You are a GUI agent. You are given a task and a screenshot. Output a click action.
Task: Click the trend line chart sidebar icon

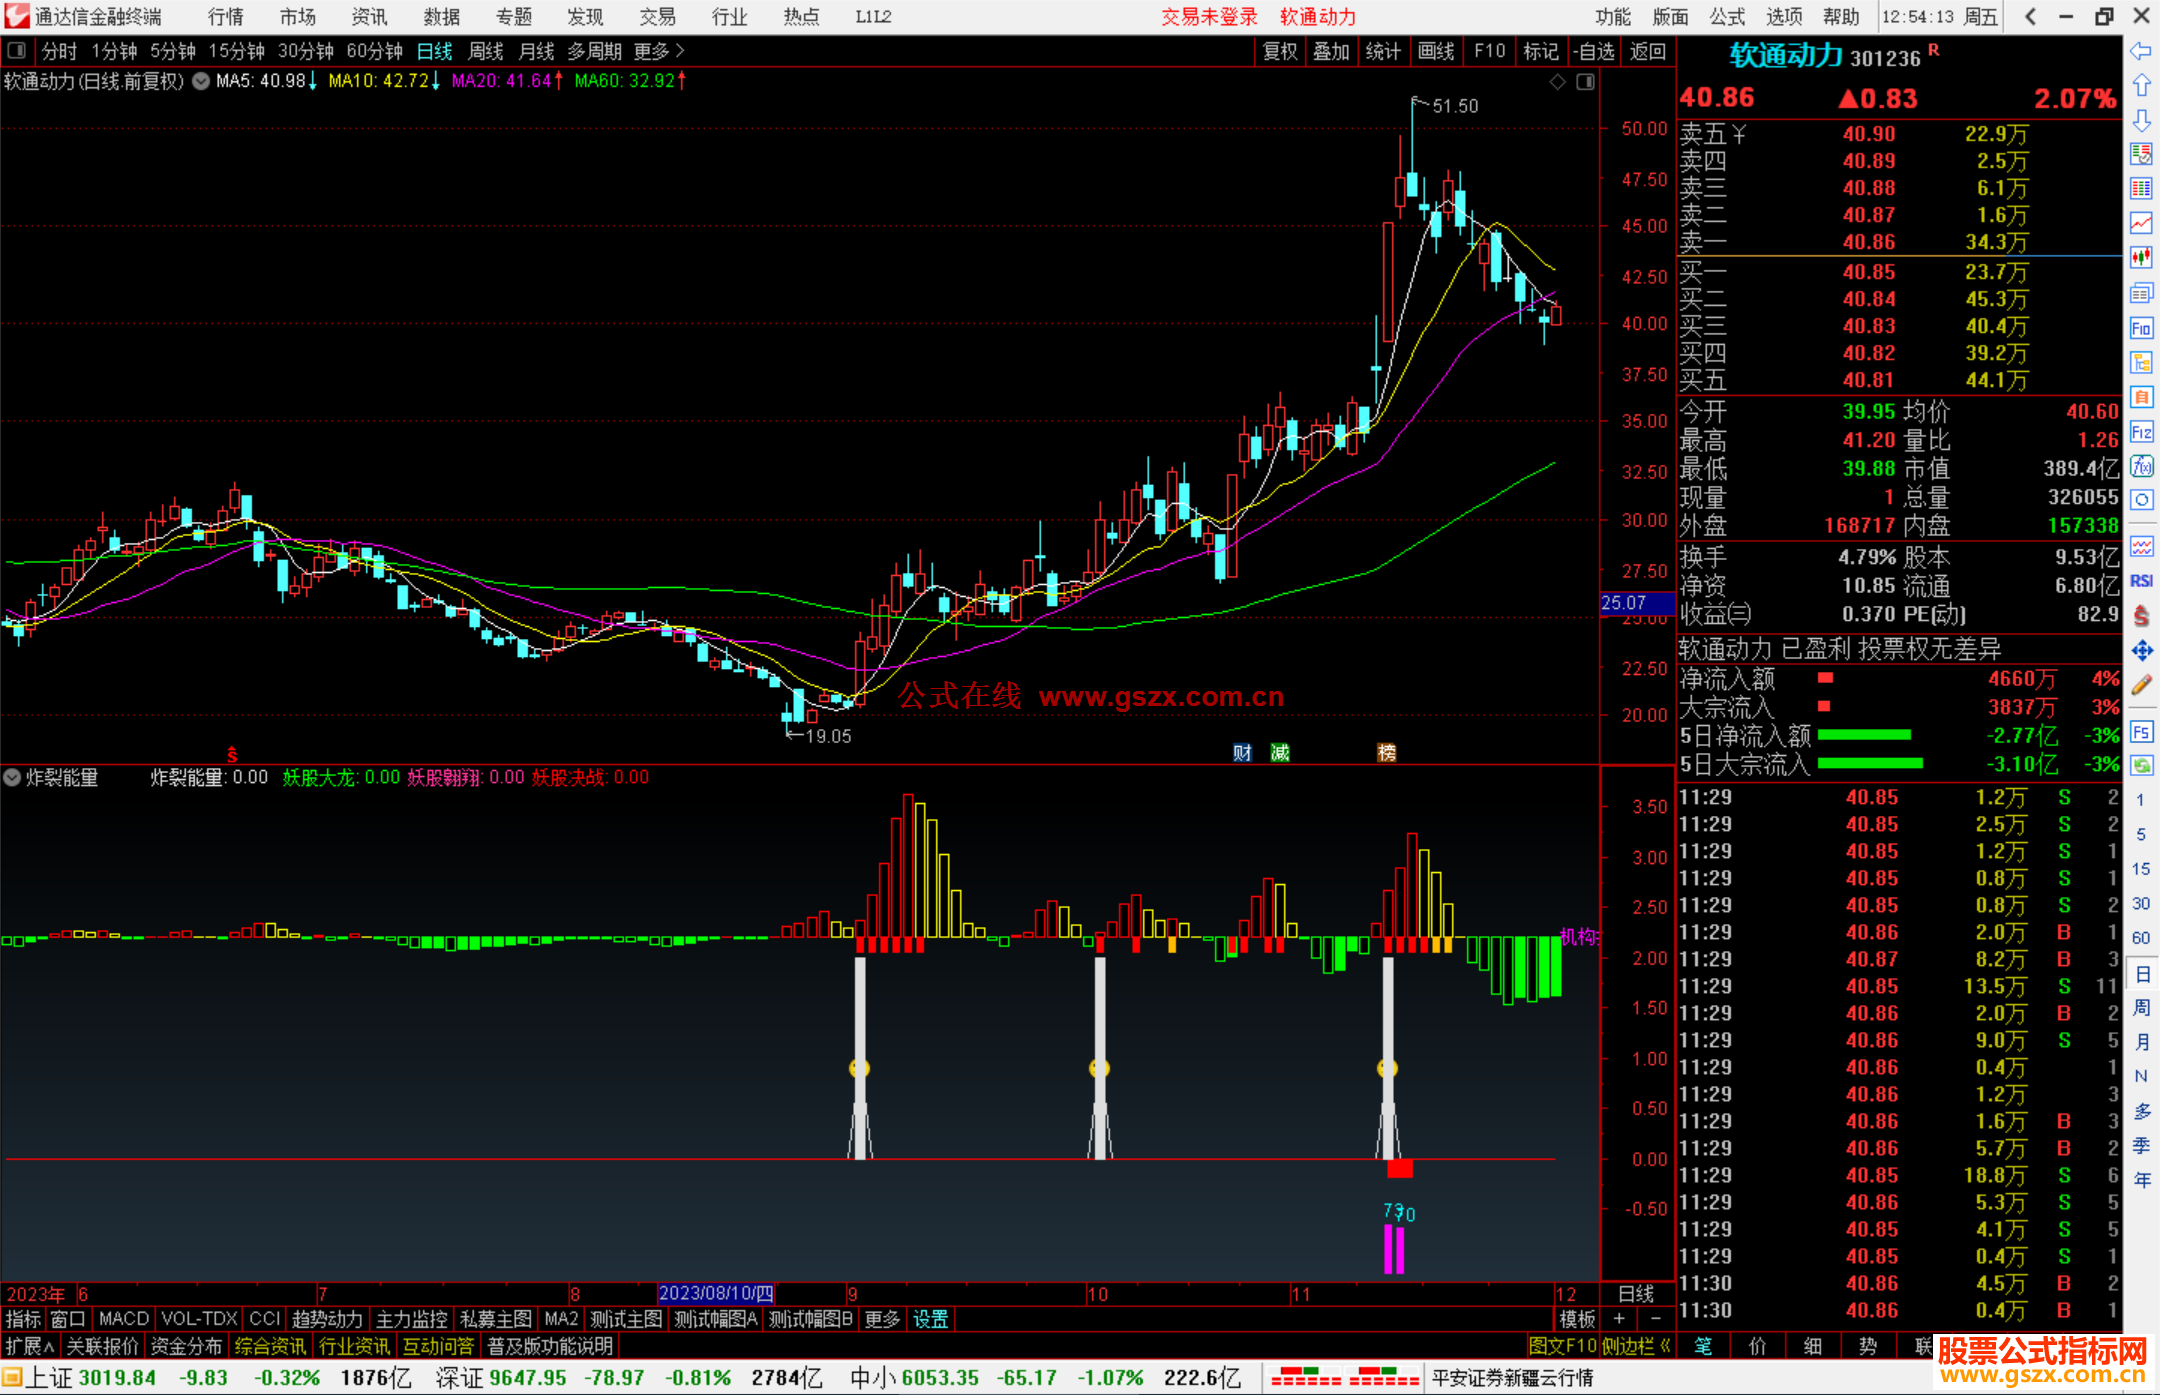click(2141, 222)
